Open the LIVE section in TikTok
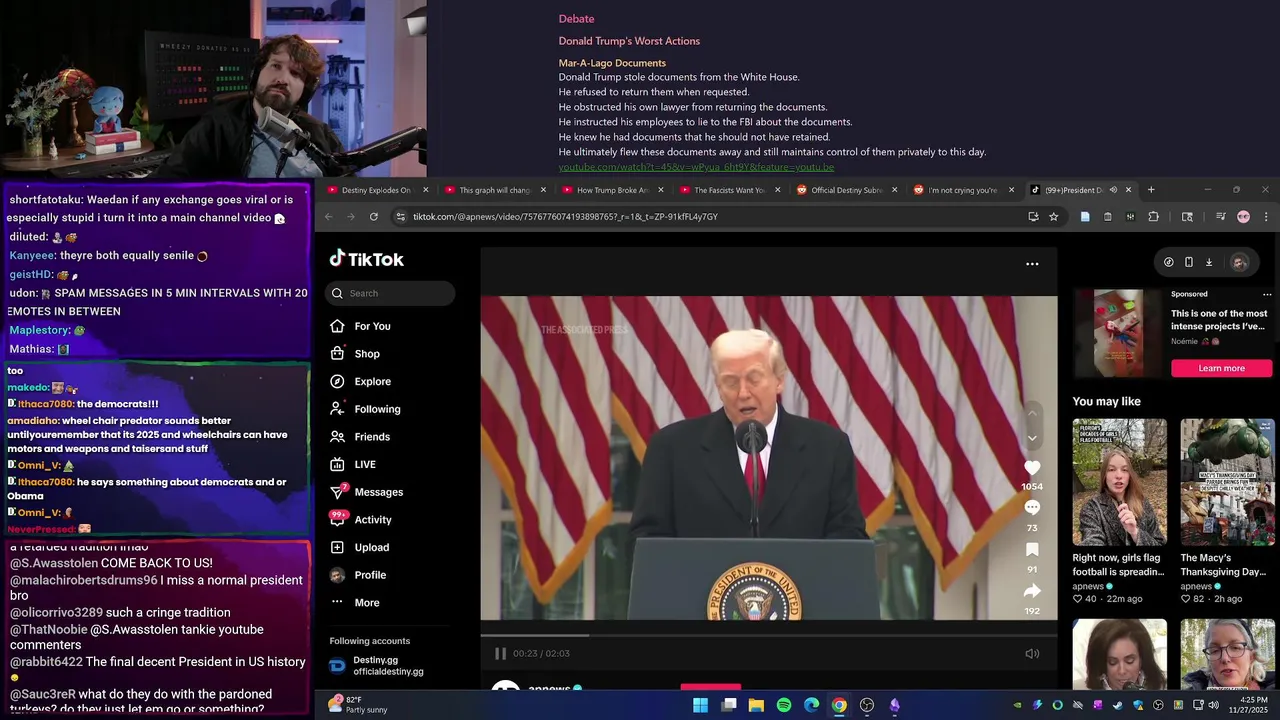 (x=353, y=464)
